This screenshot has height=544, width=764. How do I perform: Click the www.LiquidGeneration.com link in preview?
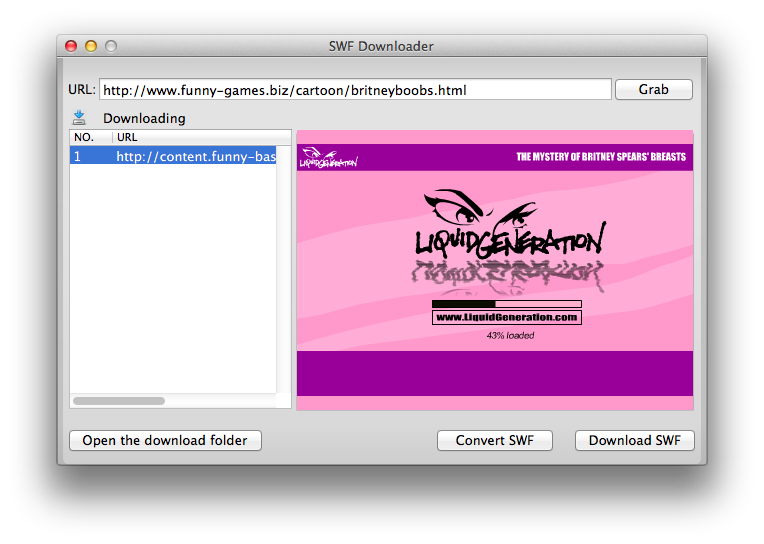click(x=507, y=317)
